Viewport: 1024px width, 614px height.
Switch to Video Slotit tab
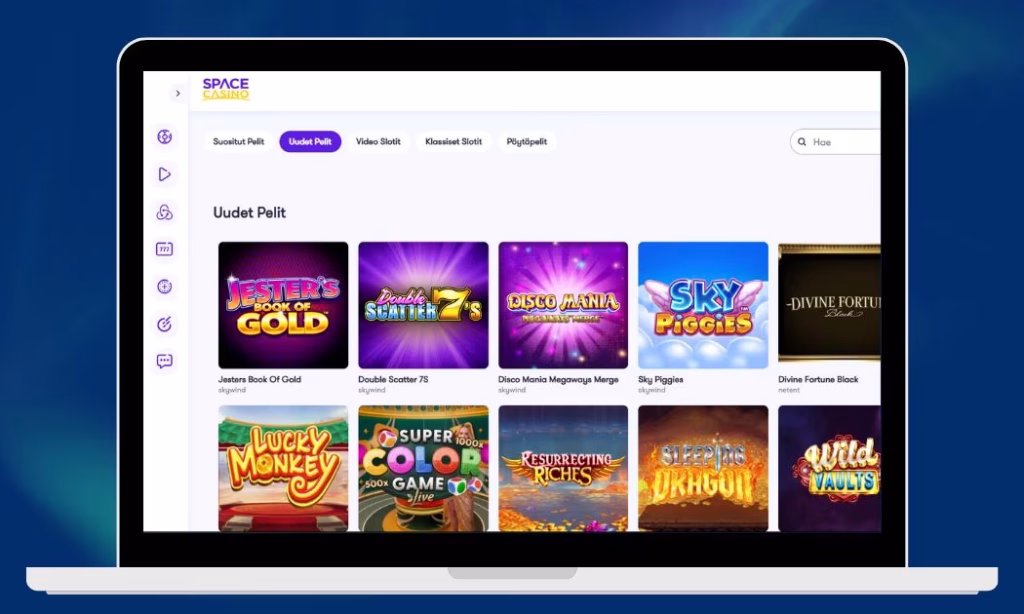(378, 142)
